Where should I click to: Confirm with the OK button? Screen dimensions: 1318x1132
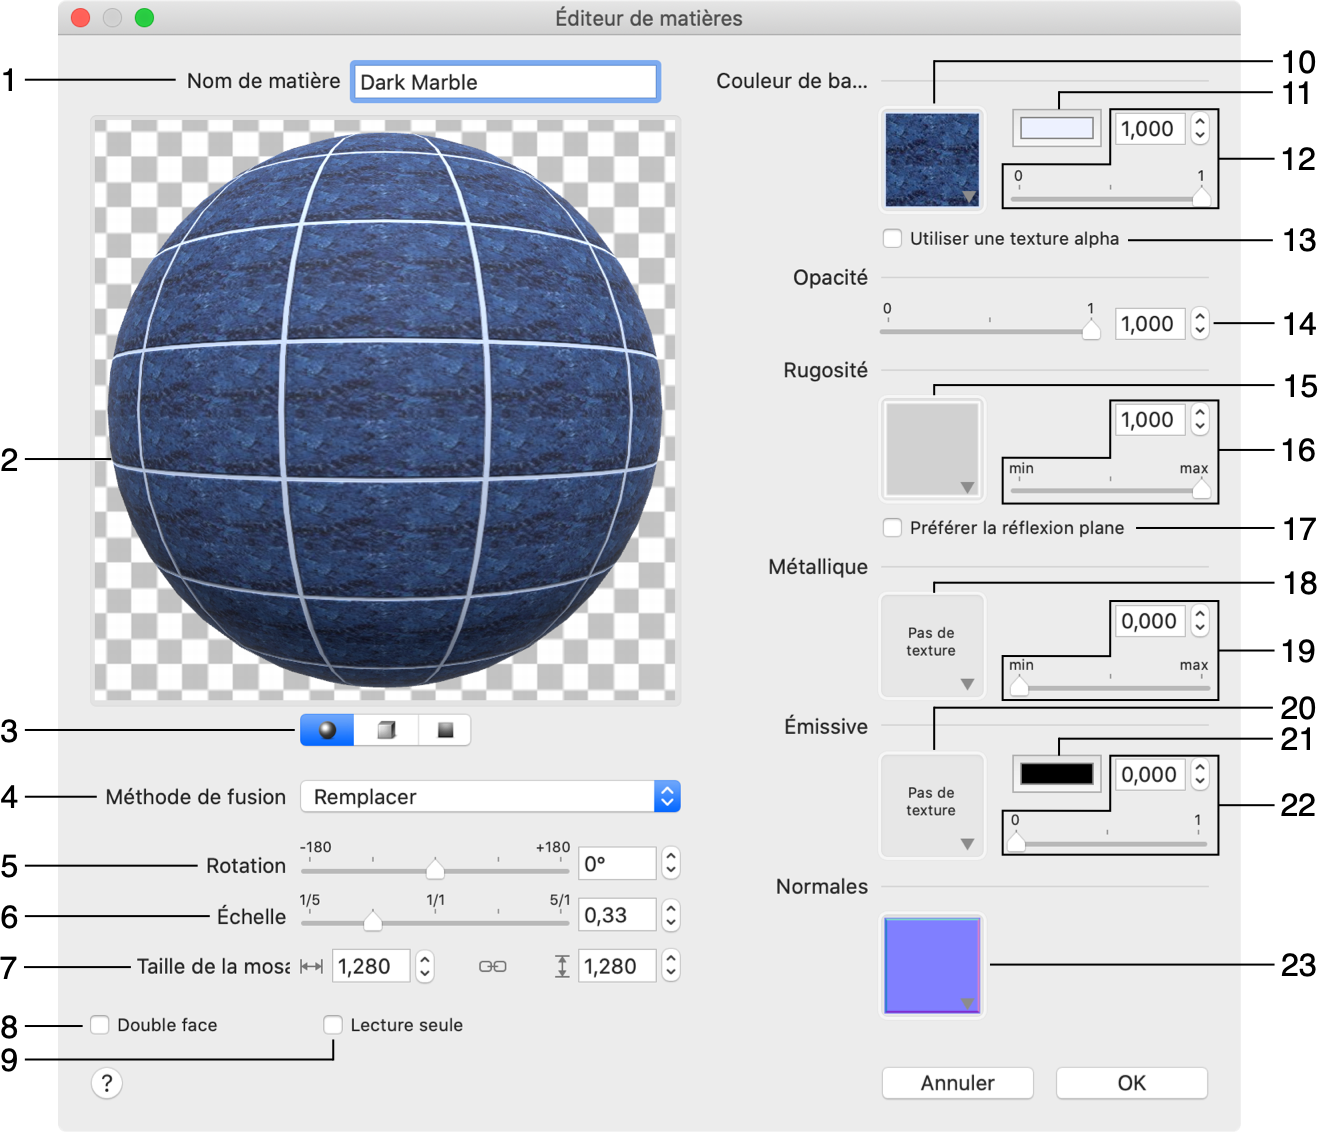(1132, 1083)
